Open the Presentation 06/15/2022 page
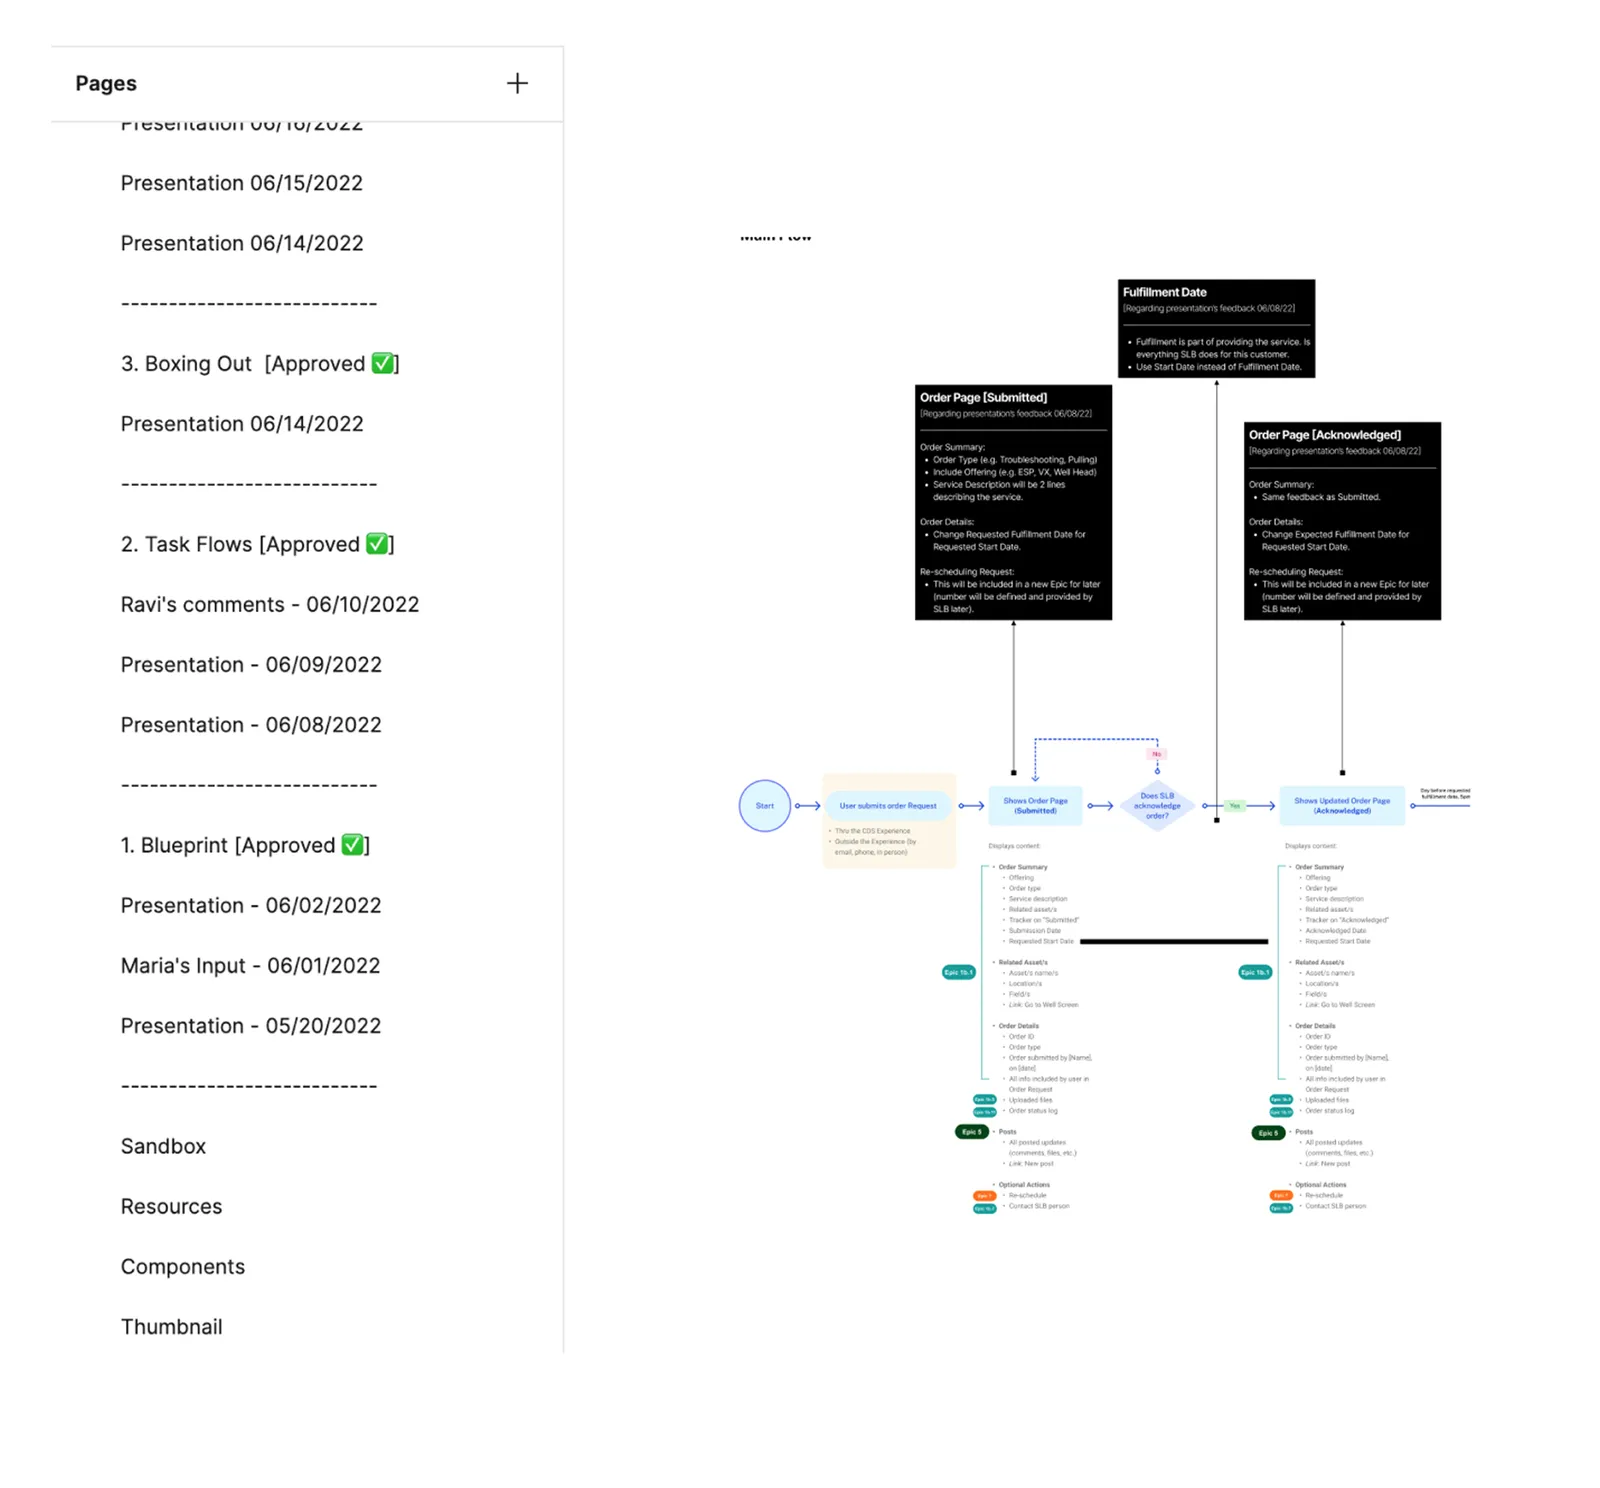1600x1488 pixels. tap(242, 183)
